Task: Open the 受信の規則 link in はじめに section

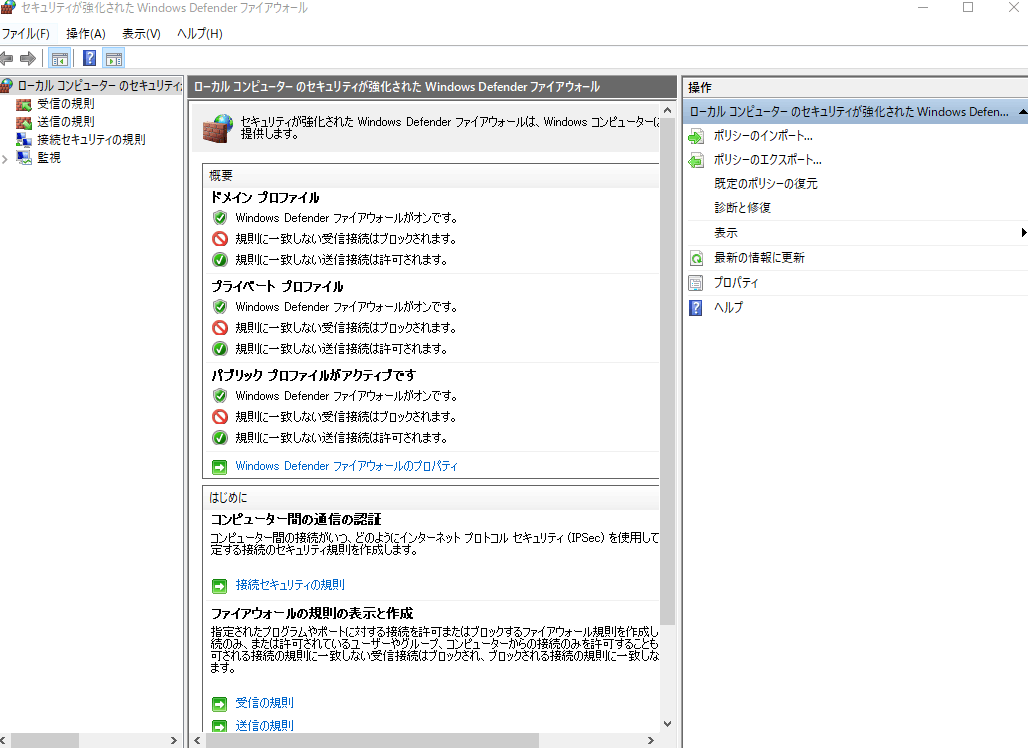Action: tap(264, 703)
